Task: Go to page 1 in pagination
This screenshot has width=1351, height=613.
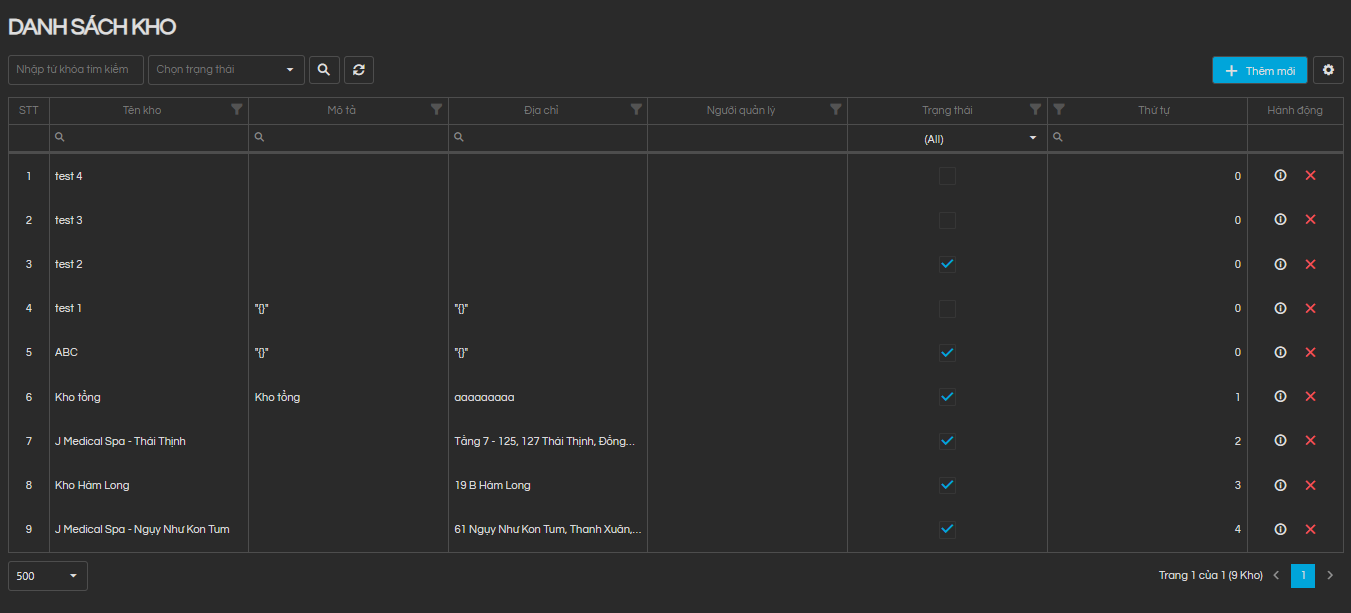Action: click(x=1302, y=575)
